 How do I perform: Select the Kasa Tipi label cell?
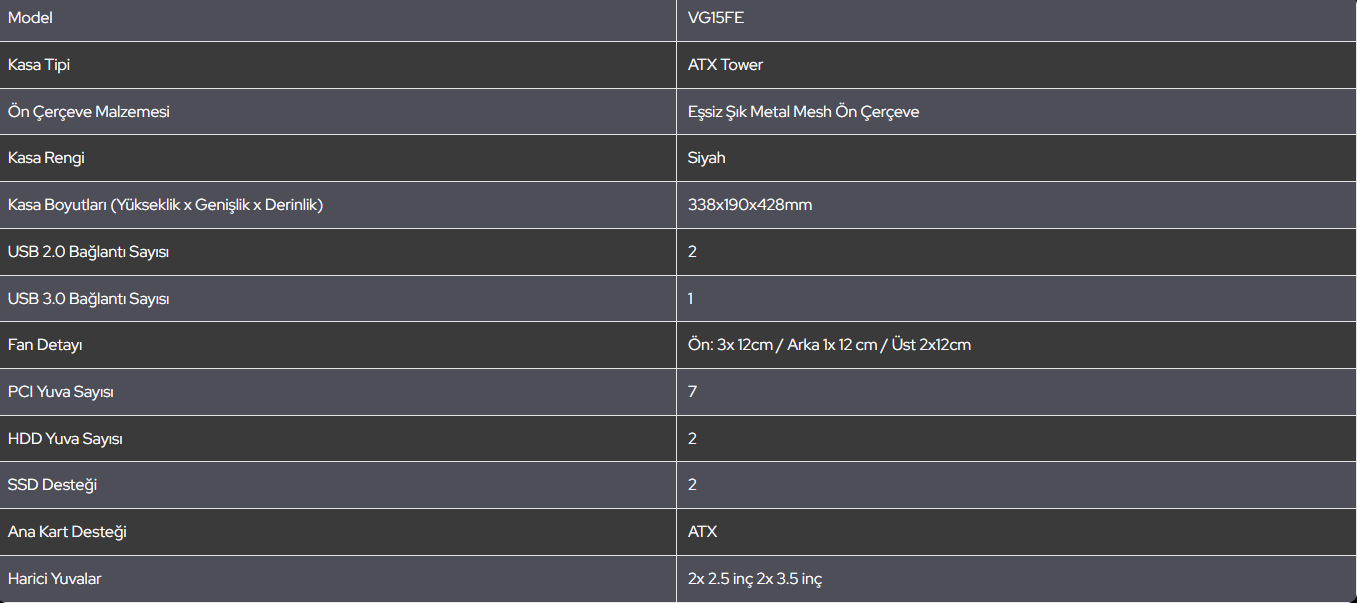point(338,65)
